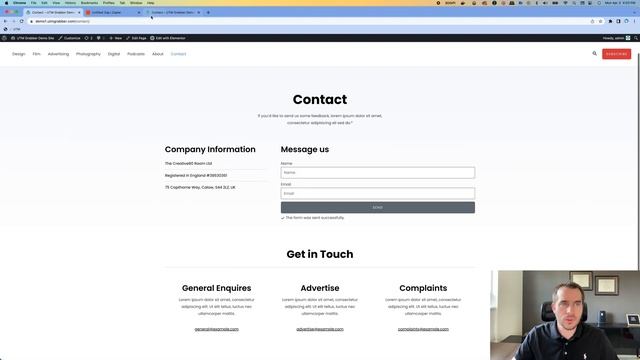Viewport: 640px width, 360px height.
Task: Open the About nav link
Action: click(x=158, y=54)
